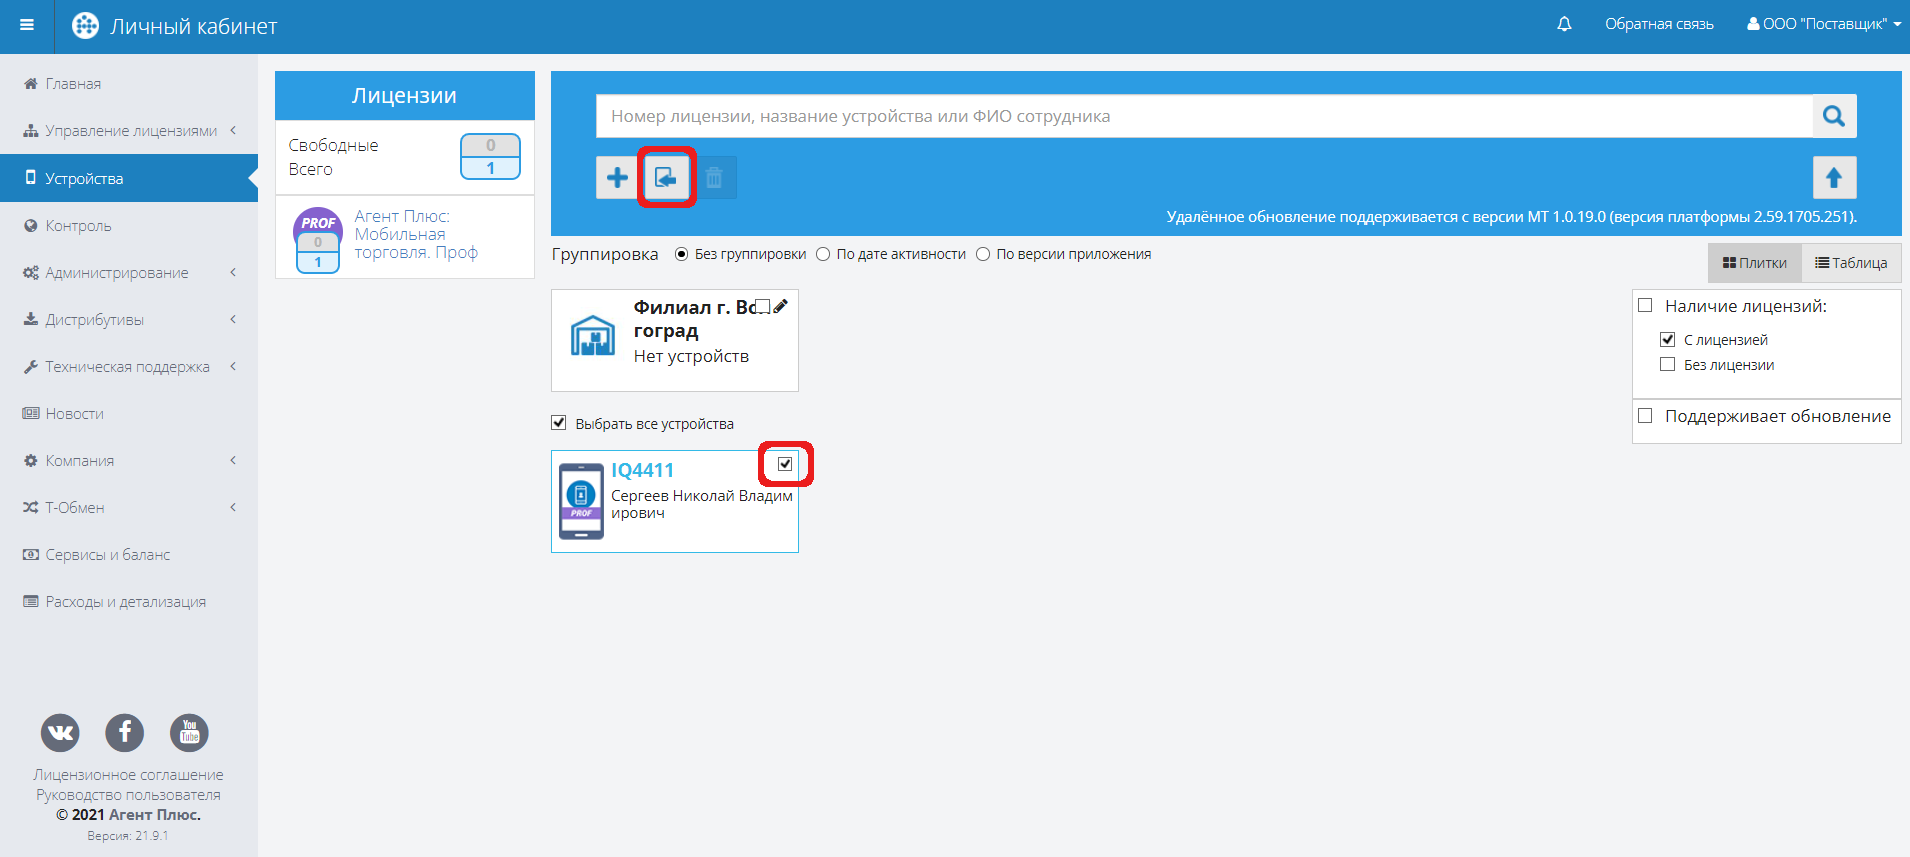1910x857 pixels.
Task: Expand Т-Обмен submenu
Action: (x=129, y=508)
